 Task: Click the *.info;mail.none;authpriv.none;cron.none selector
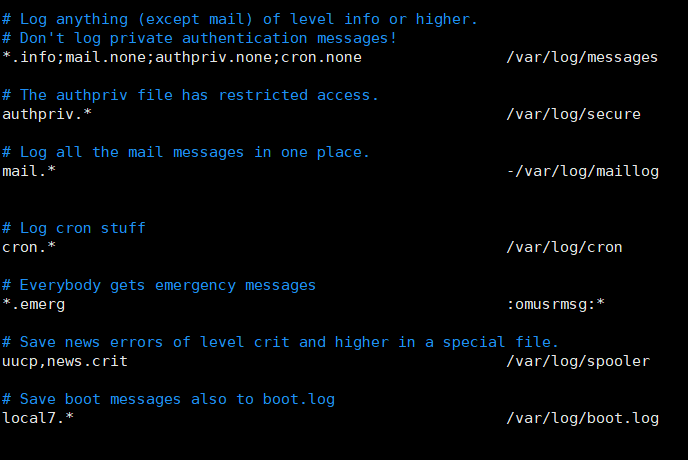(182, 57)
